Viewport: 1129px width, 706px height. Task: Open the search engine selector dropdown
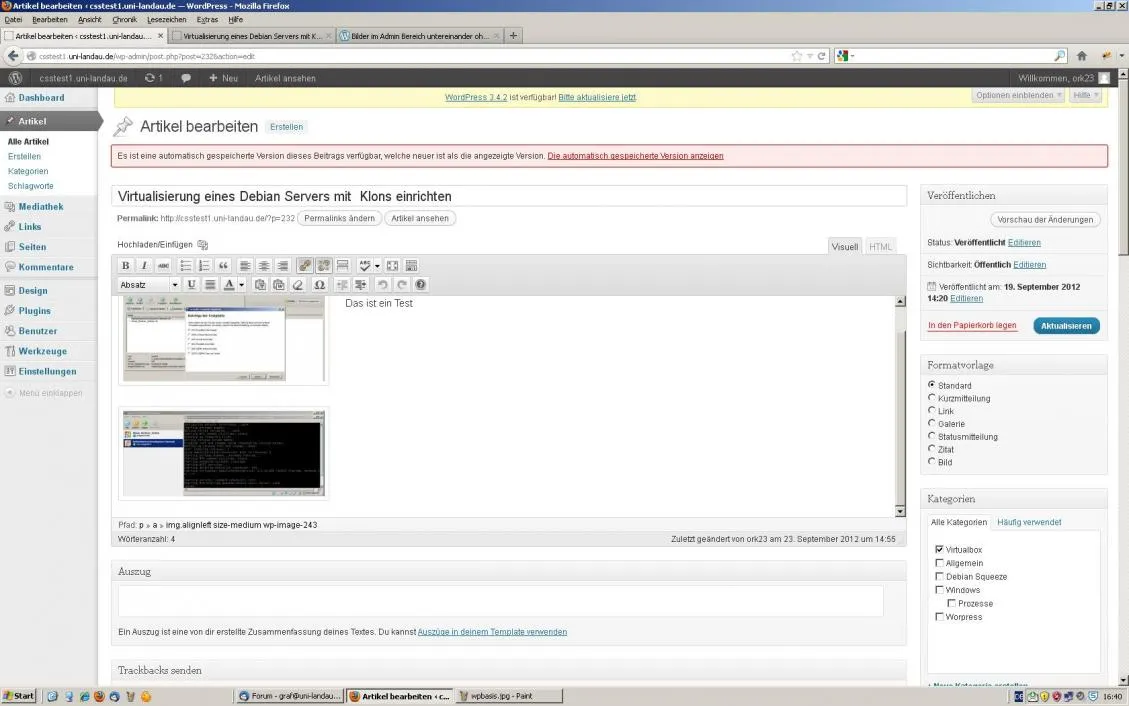tap(844, 55)
